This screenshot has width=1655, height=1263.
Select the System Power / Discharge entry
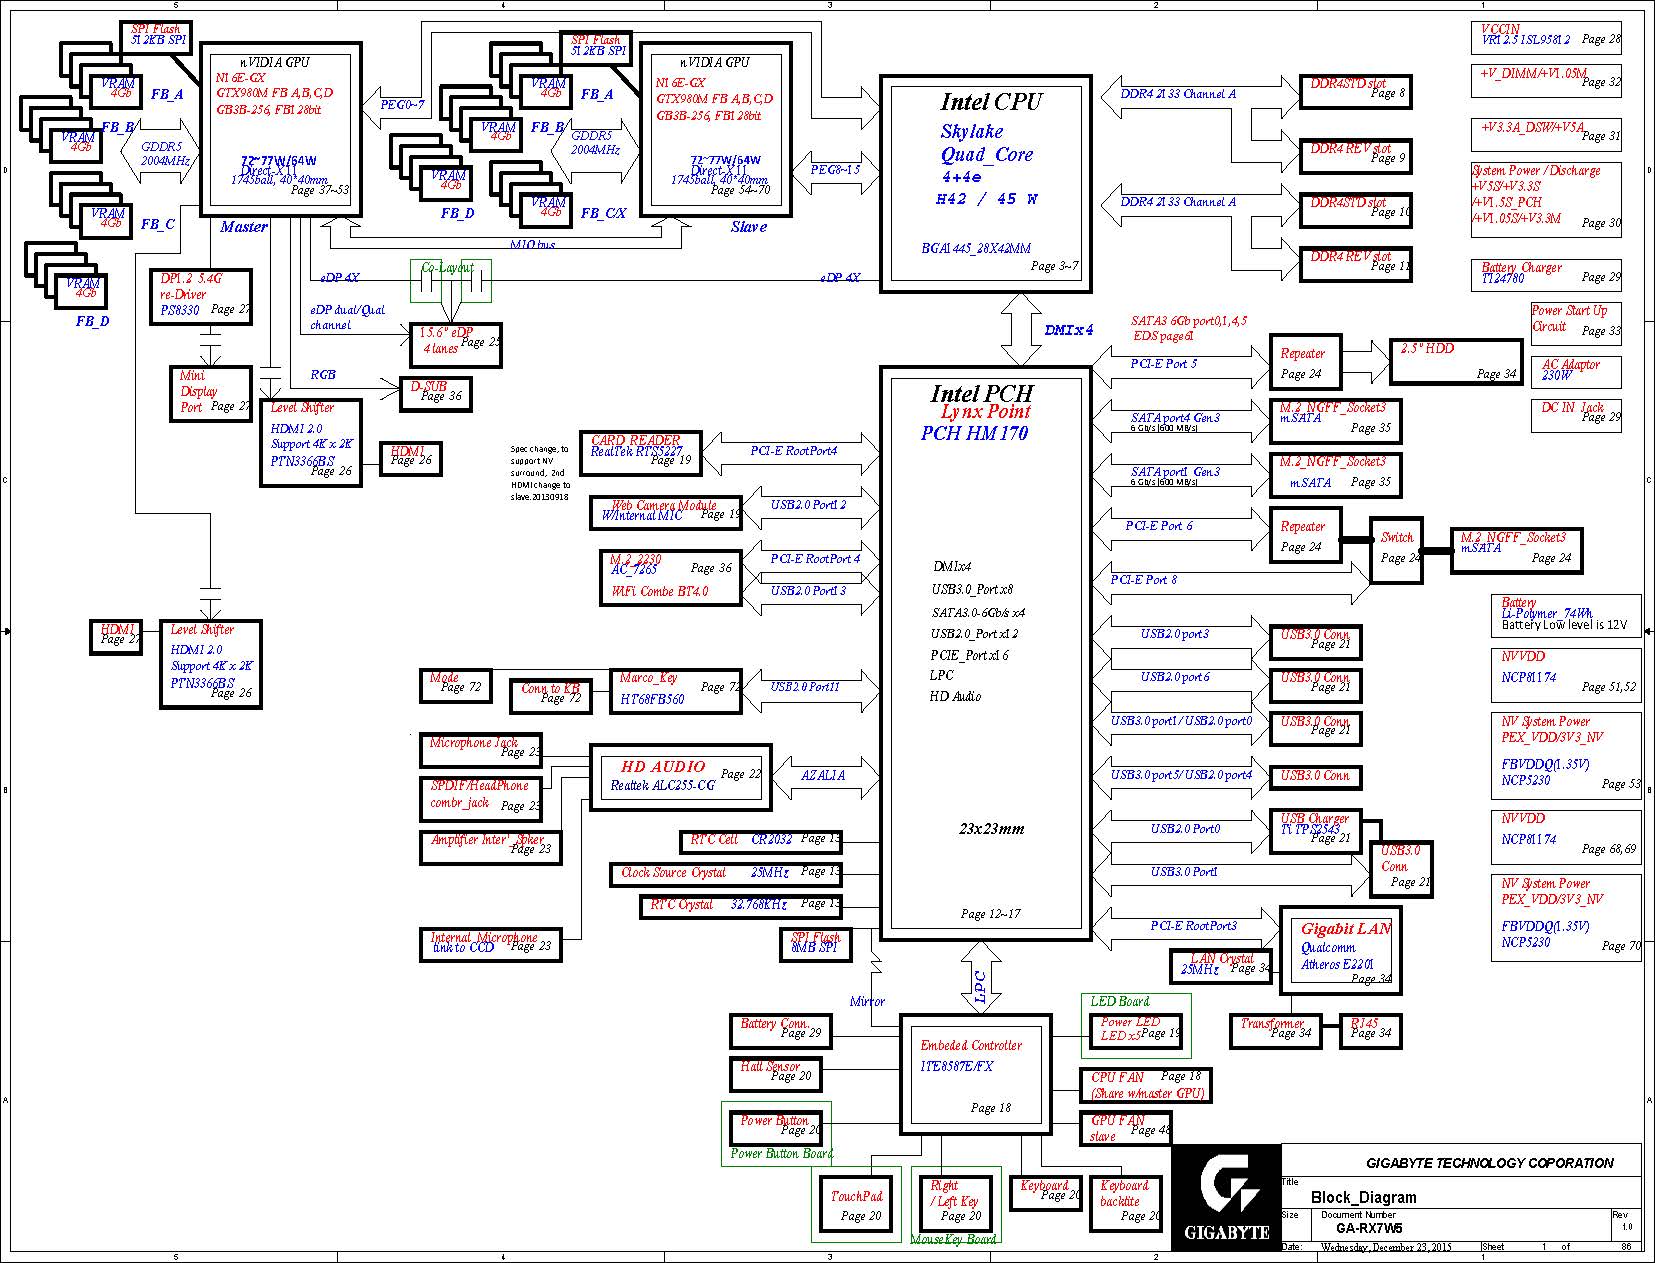tap(1546, 199)
